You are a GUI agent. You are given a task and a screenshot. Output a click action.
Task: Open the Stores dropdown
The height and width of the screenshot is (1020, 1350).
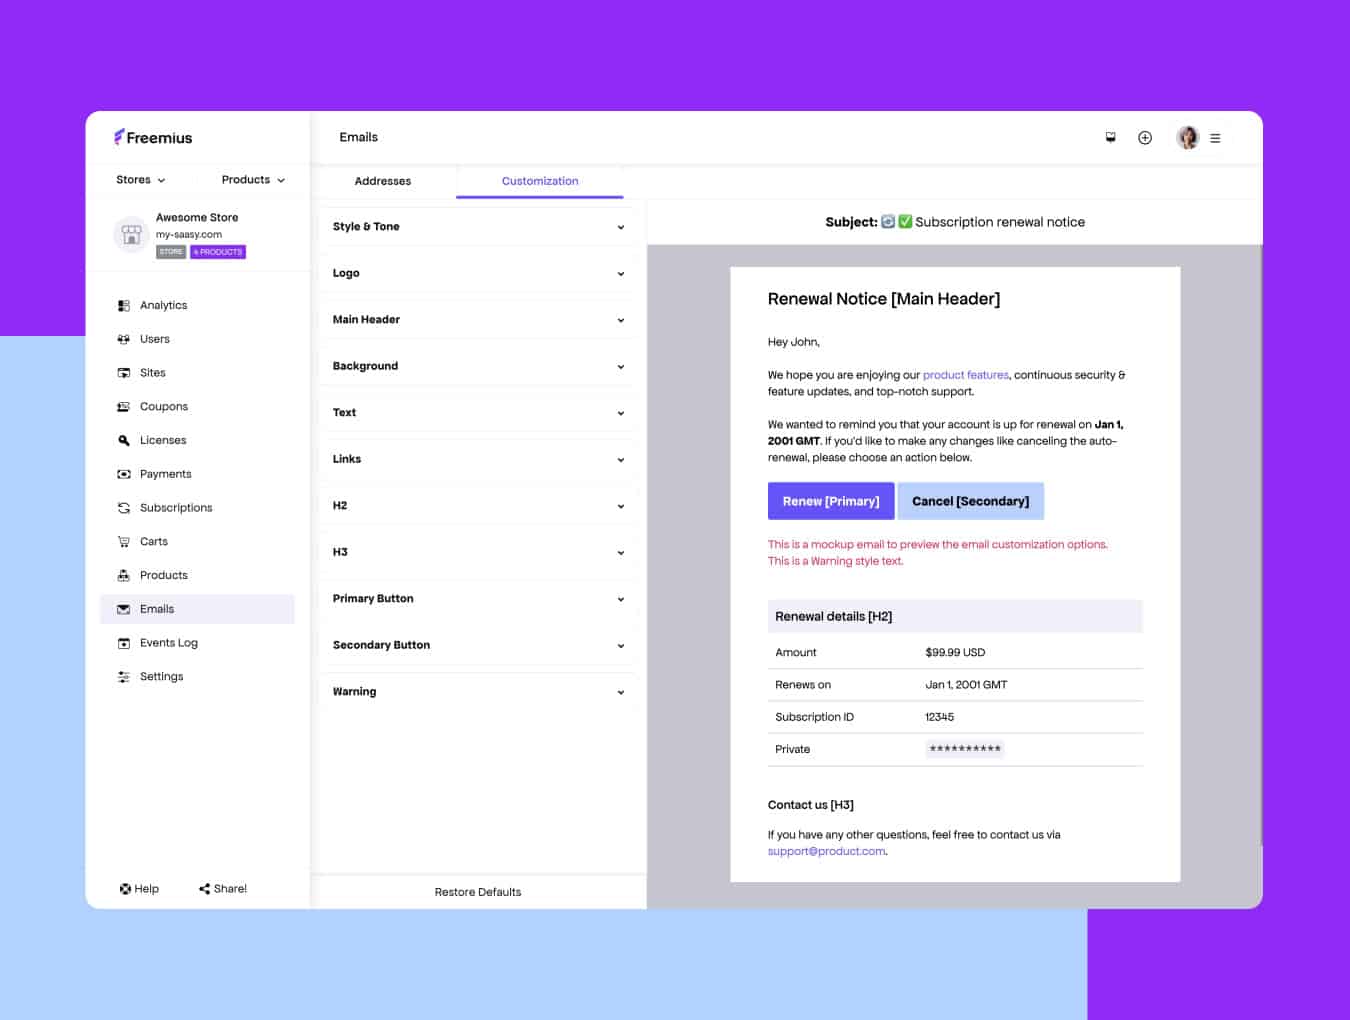coord(140,180)
